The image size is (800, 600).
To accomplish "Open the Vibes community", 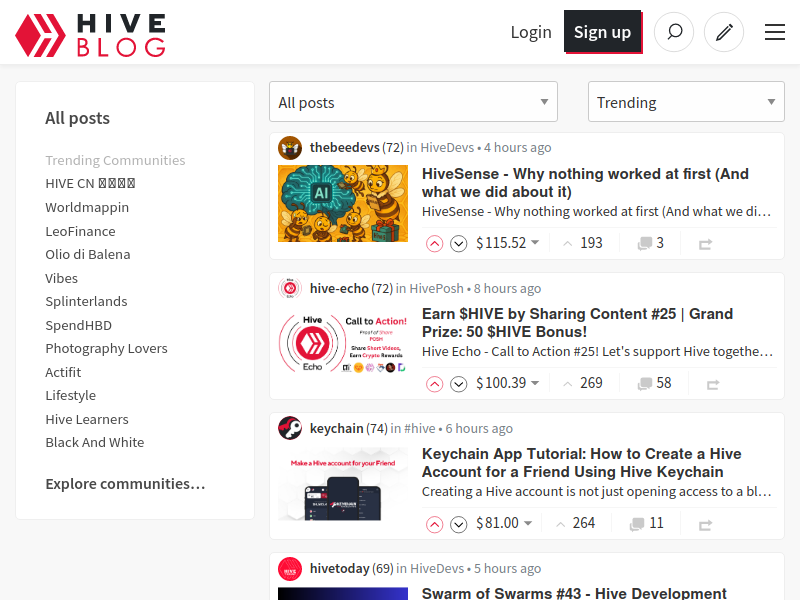I will click(61, 278).
